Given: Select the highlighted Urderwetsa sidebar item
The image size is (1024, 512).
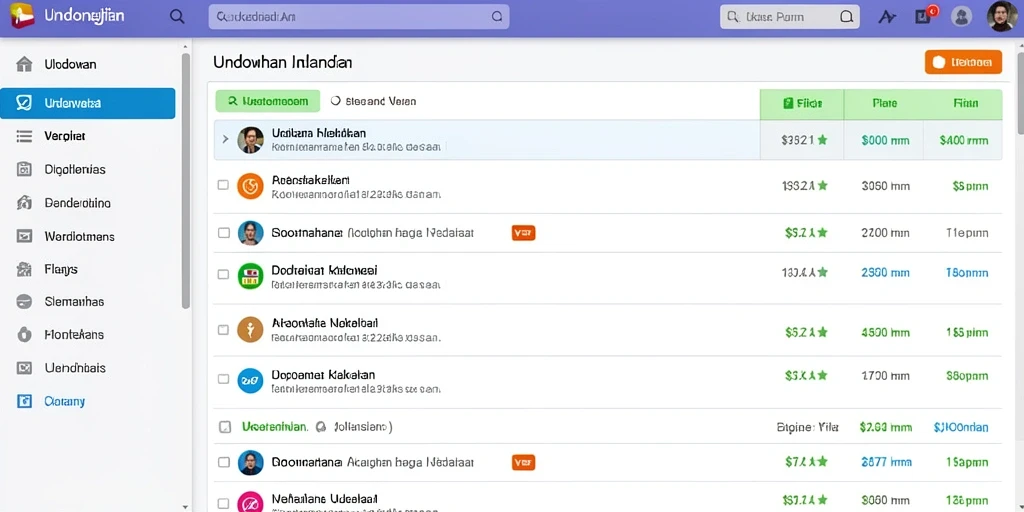Looking at the screenshot, I should 88,103.
